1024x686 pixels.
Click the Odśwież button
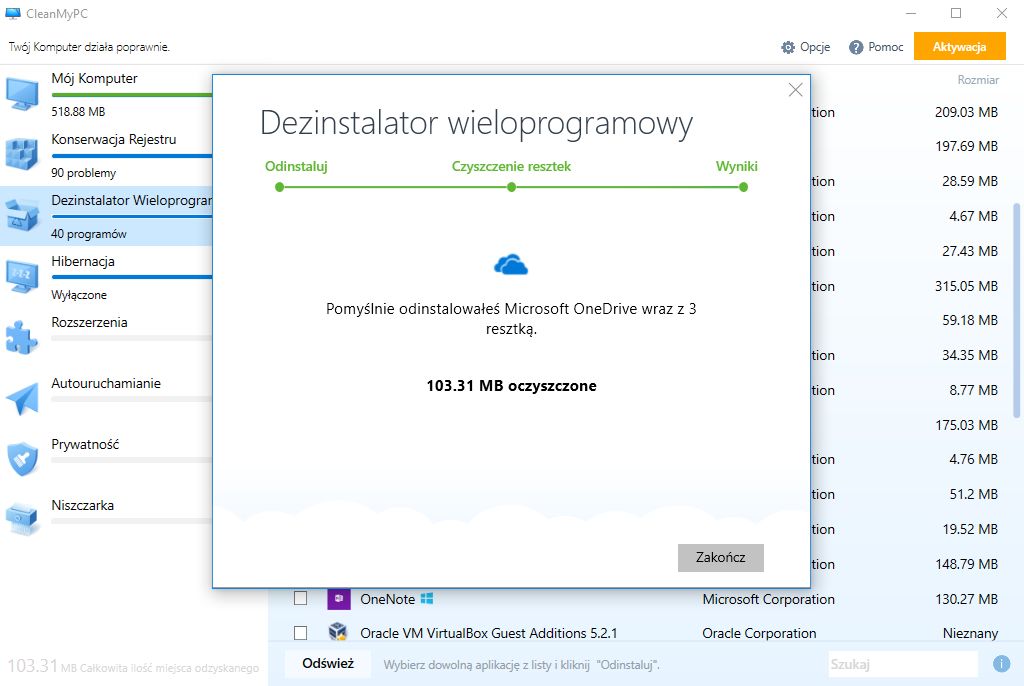328,664
